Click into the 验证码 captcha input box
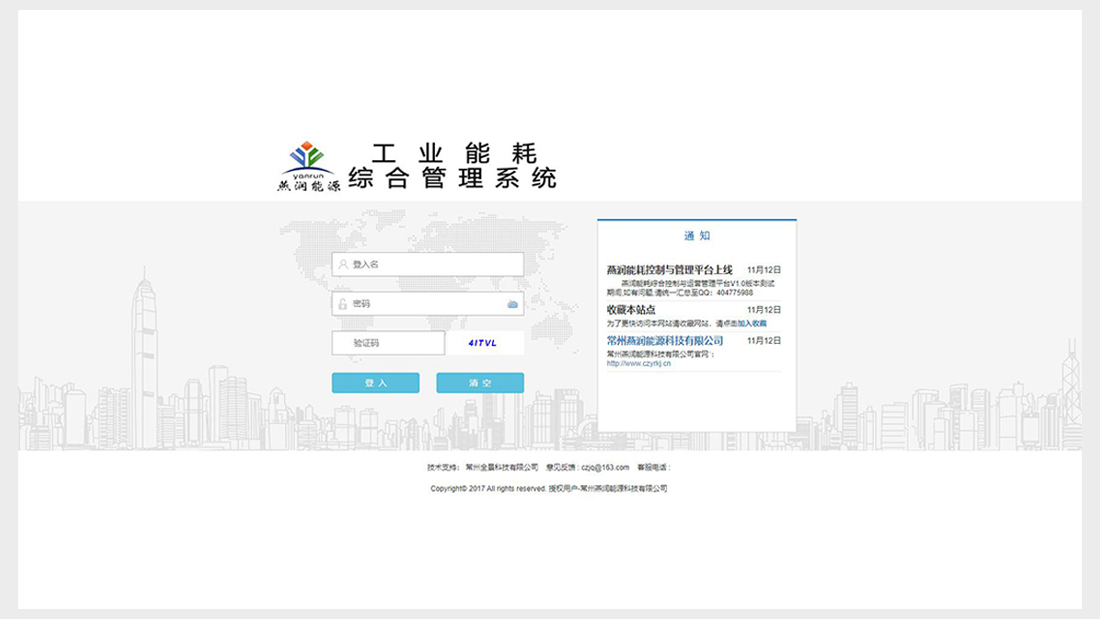Image resolution: width=1100 pixels, height=619 pixels. (388, 343)
